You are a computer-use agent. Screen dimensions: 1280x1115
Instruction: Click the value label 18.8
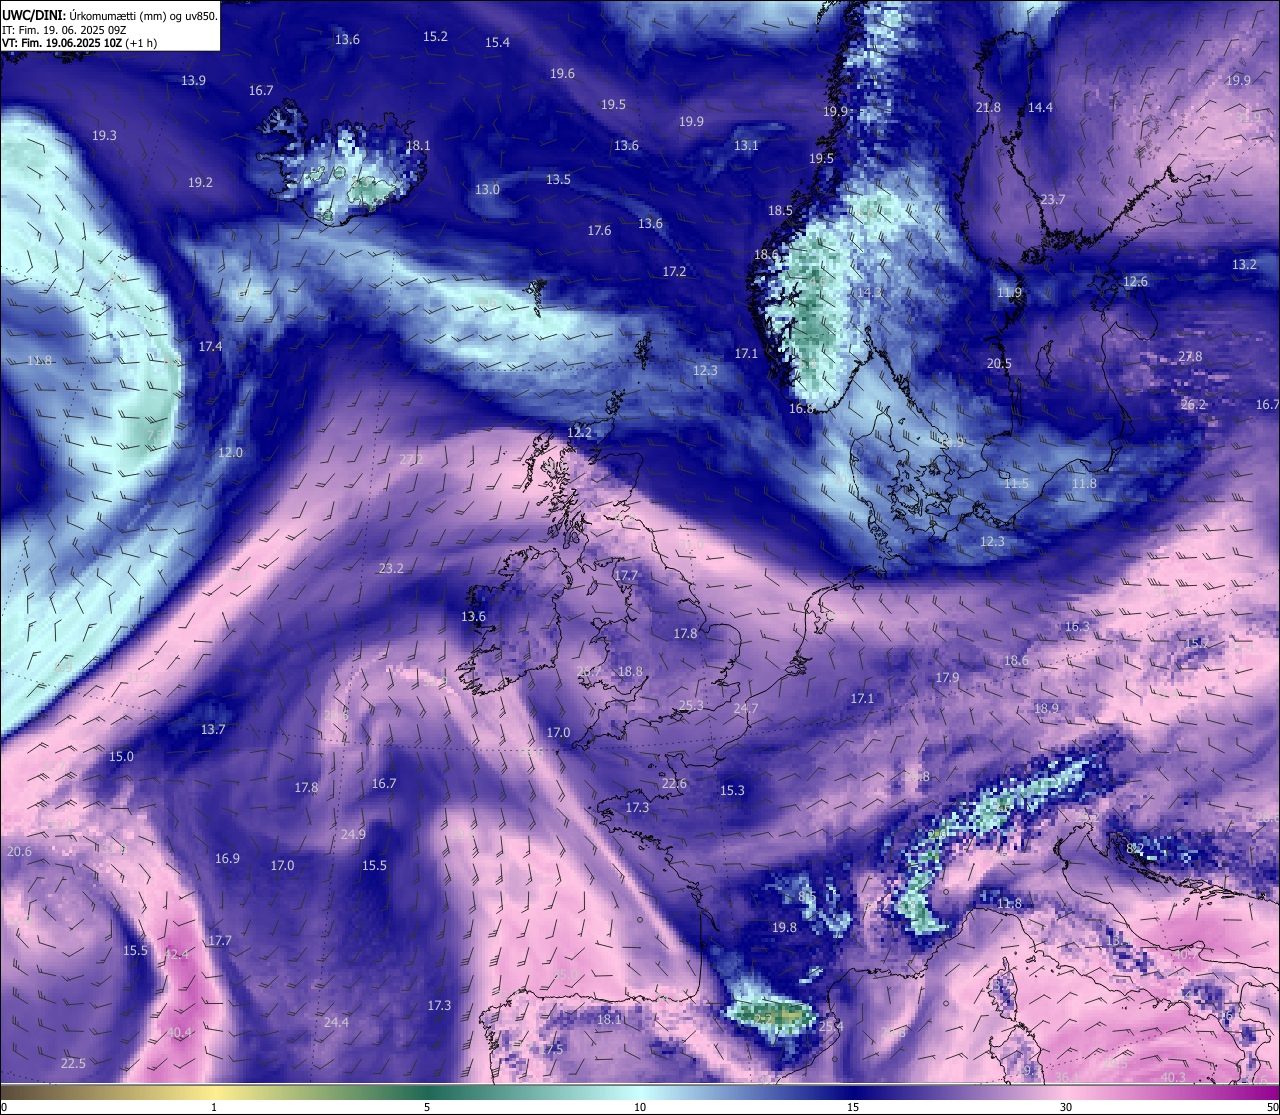630,671
